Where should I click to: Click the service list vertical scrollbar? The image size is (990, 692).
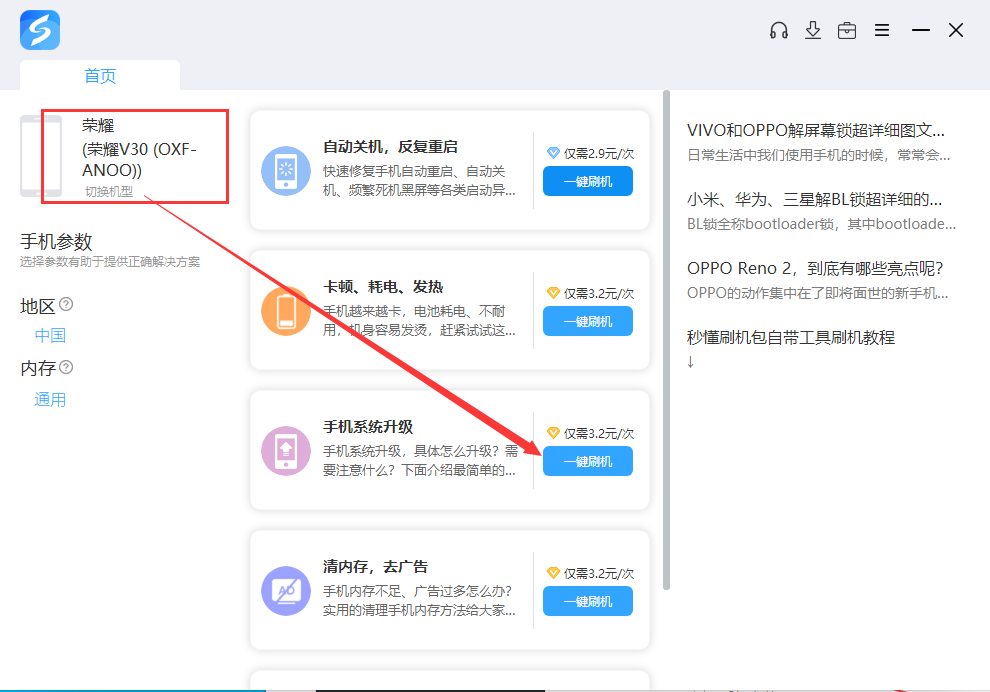666,341
